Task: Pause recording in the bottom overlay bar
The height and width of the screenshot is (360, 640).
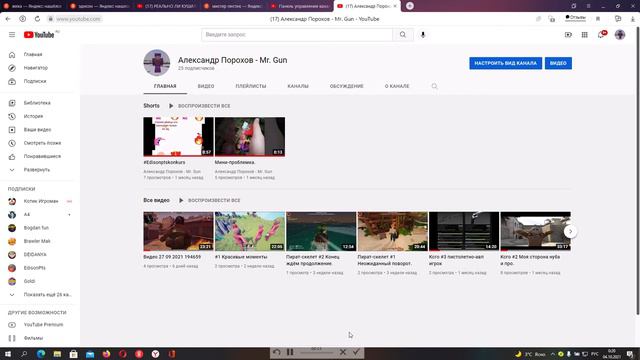Action: click(x=290, y=352)
